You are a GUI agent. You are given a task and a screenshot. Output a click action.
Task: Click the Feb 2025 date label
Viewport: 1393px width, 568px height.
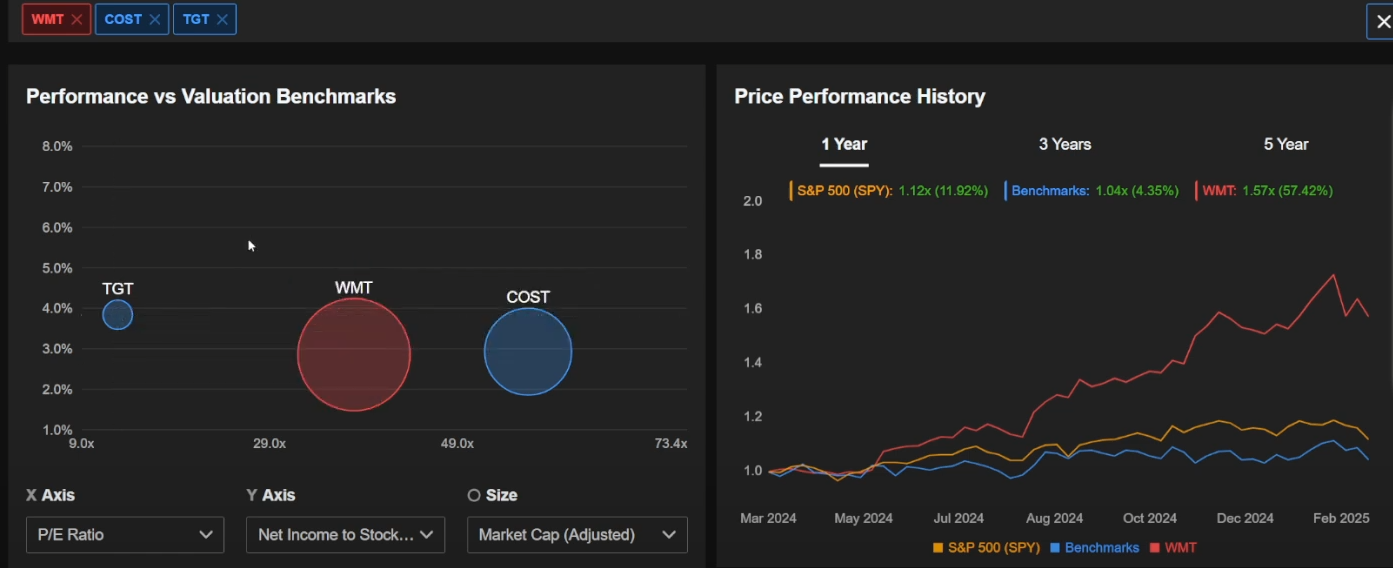tap(1341, 518)
